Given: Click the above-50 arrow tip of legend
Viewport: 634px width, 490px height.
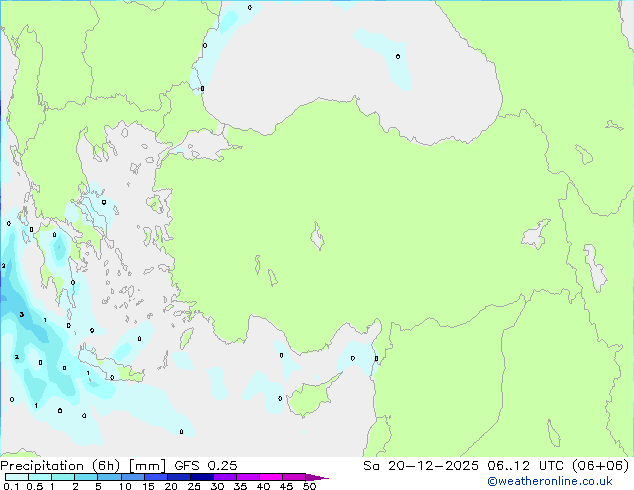Looking at the screenshot, I should [317, 477].
